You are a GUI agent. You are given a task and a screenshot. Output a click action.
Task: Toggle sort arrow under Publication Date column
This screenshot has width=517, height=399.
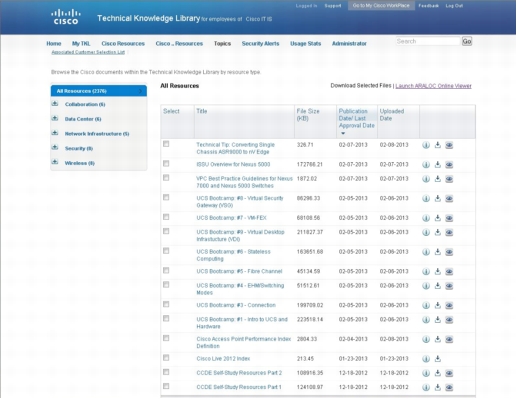(x=343, y=133)
